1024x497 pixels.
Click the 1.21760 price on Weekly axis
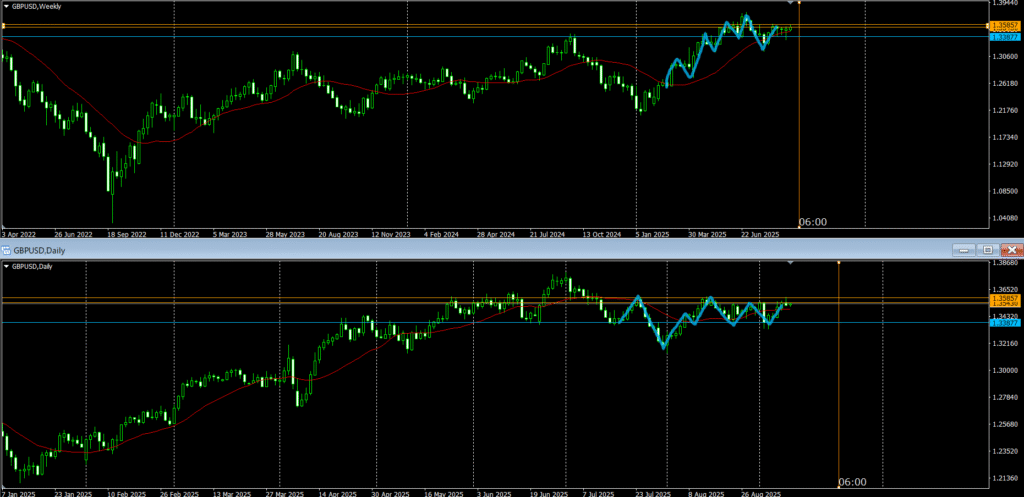click(x=1004, y=110)
